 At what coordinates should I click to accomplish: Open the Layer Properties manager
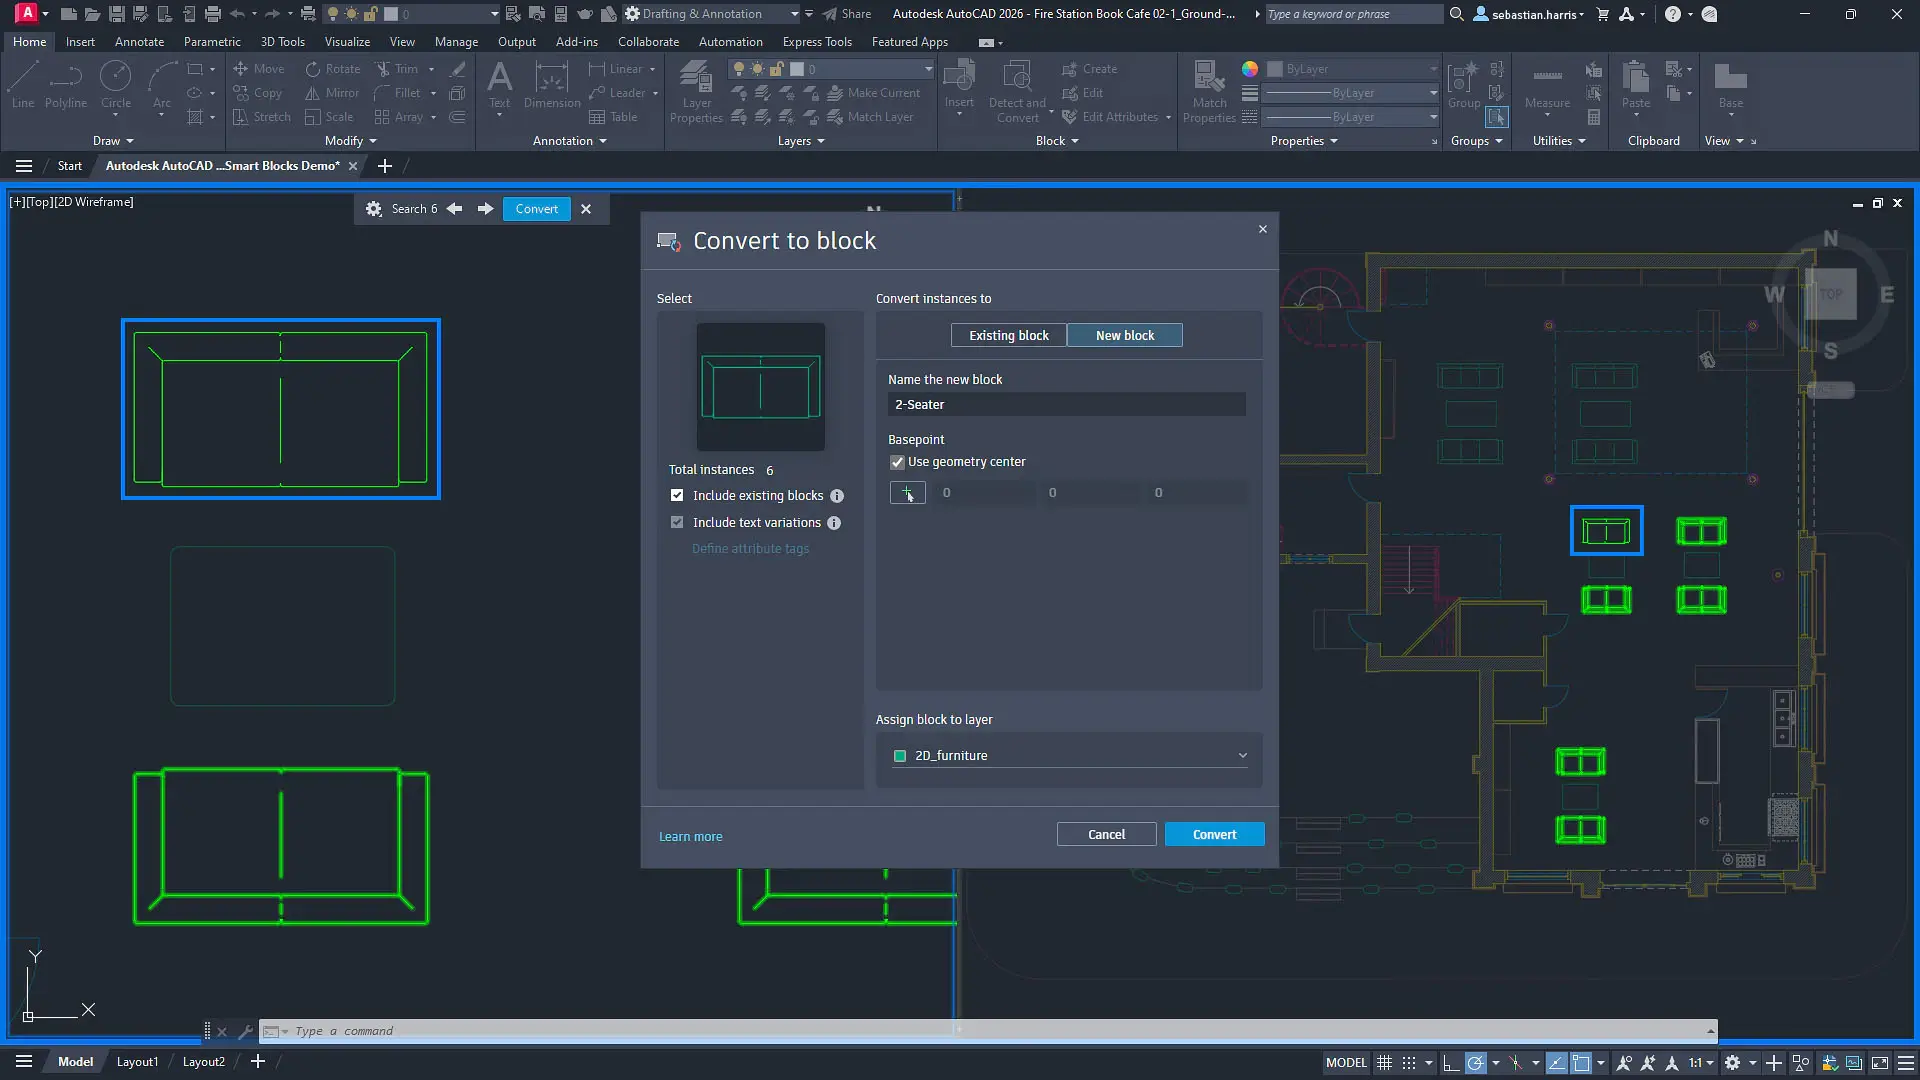696,90
